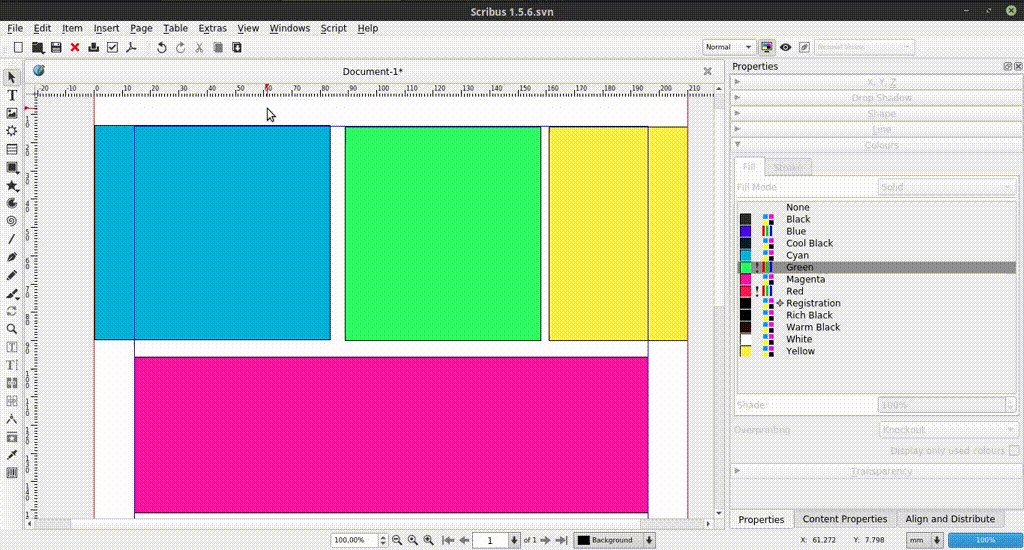Pick the Eye Dropper tool
This screenshot has width=1024, height=550.
(12, 455)
